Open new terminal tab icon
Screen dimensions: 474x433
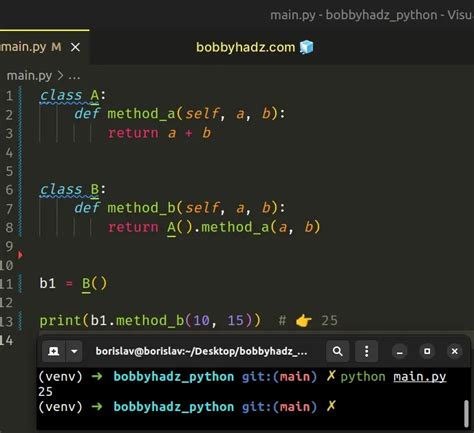coord(54,351)
